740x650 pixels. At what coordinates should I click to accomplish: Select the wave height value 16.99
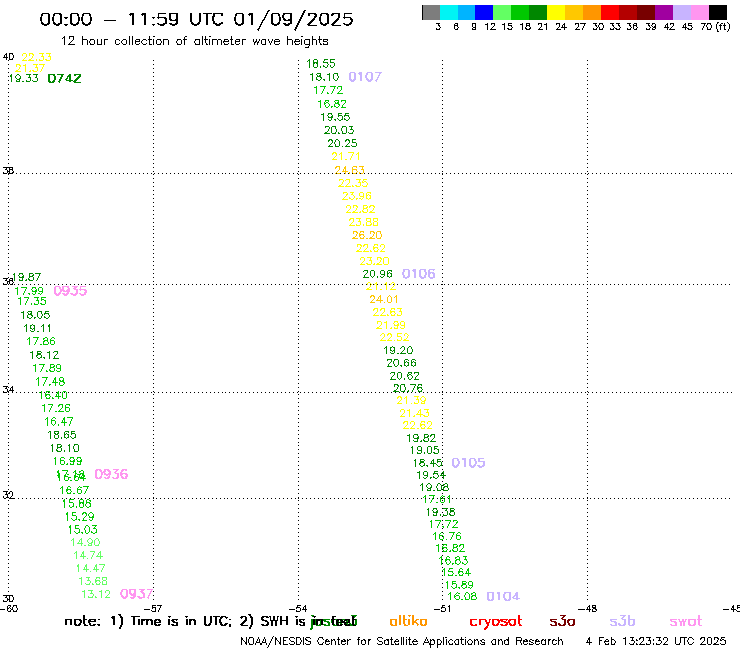[67, 461]
